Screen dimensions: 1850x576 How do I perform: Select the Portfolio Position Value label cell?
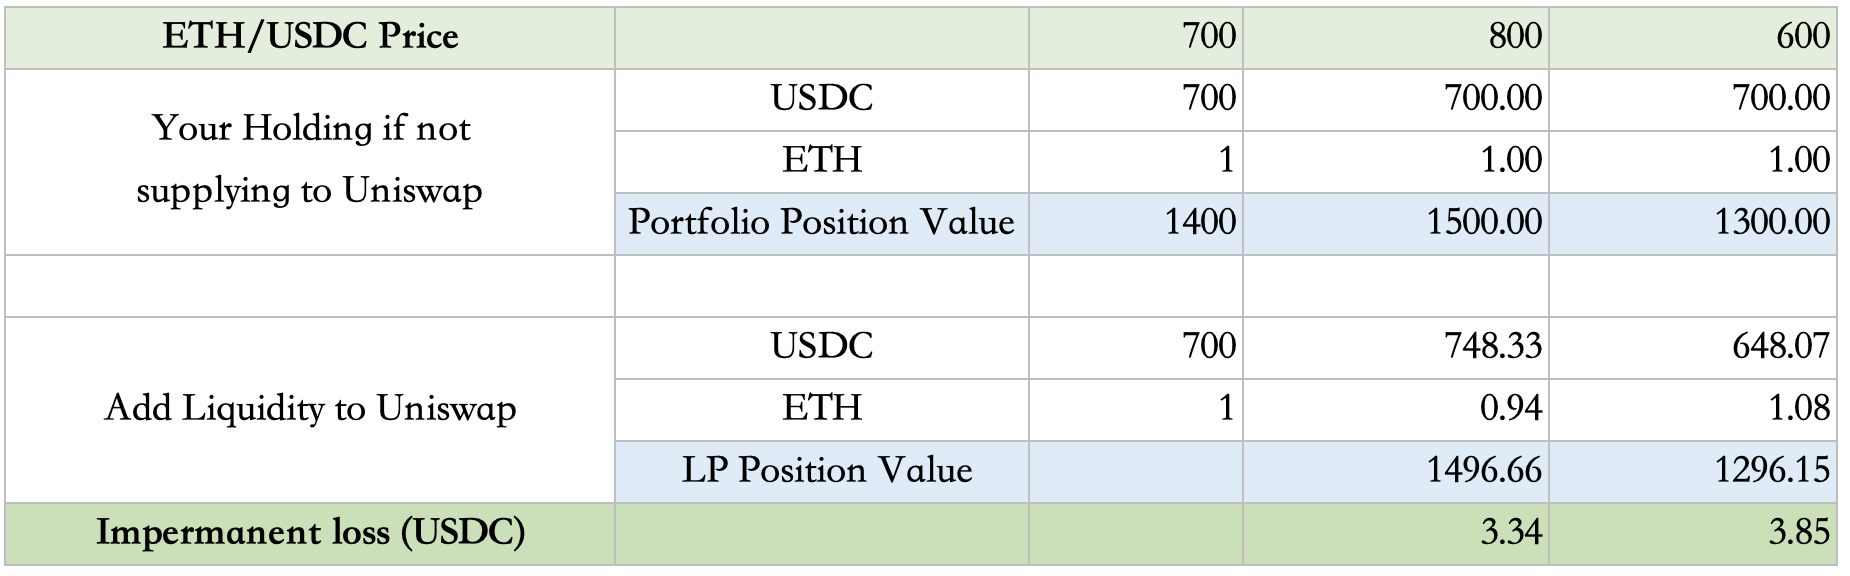click(821, 223)
